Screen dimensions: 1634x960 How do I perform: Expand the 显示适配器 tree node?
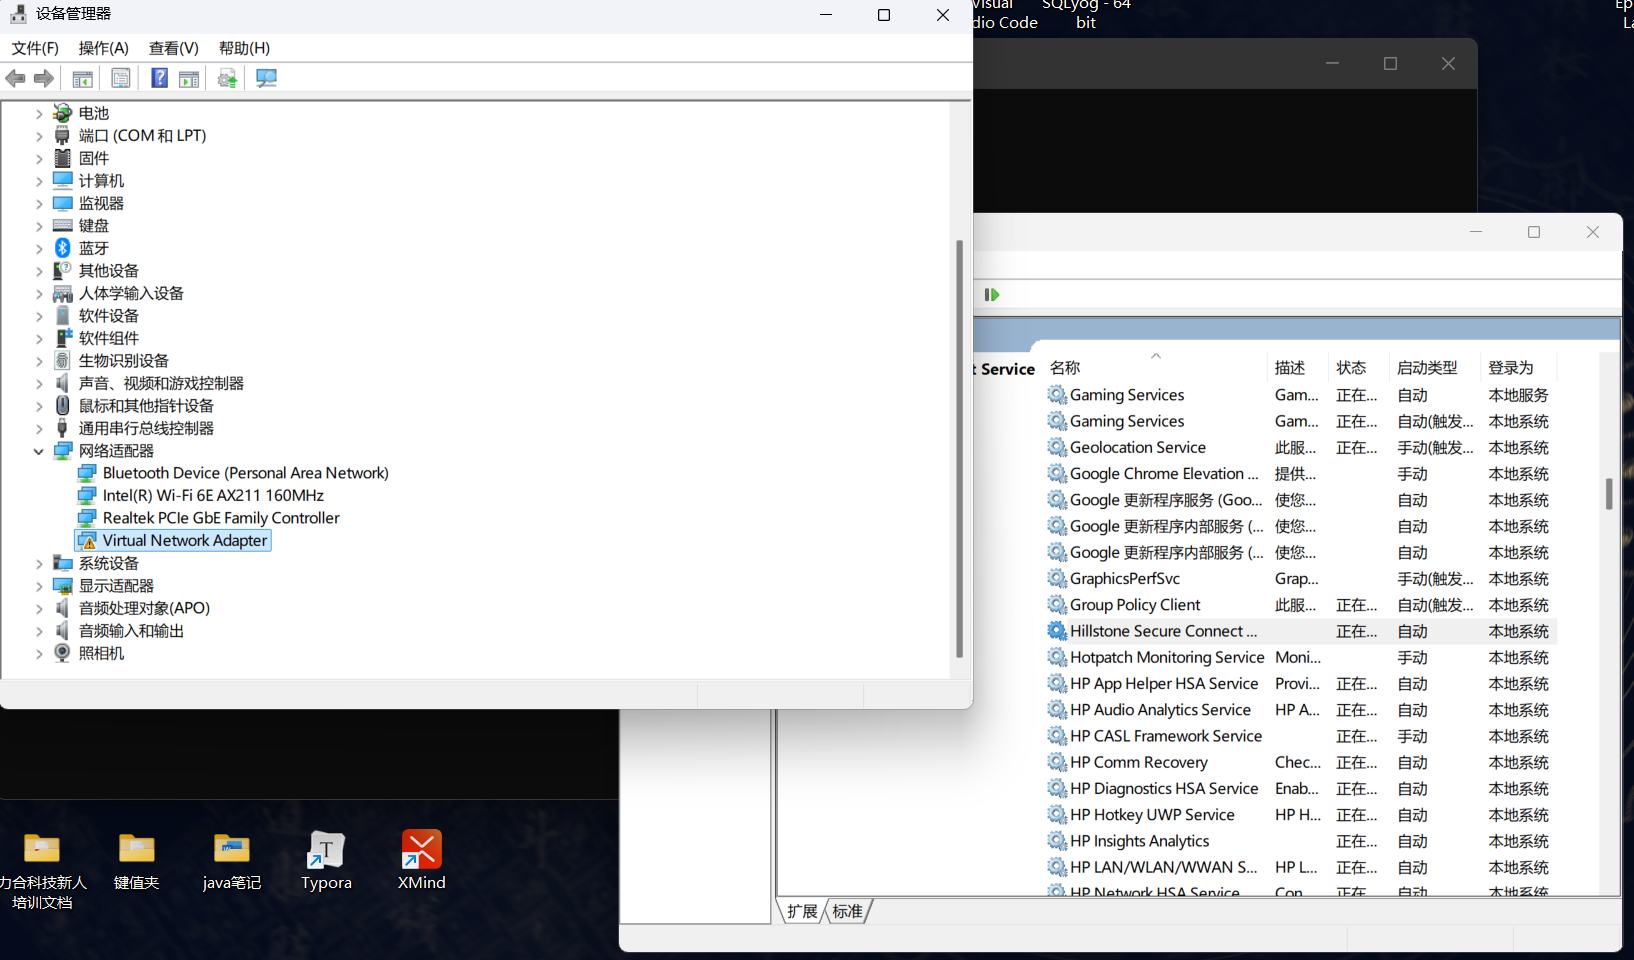pos(39,586)
